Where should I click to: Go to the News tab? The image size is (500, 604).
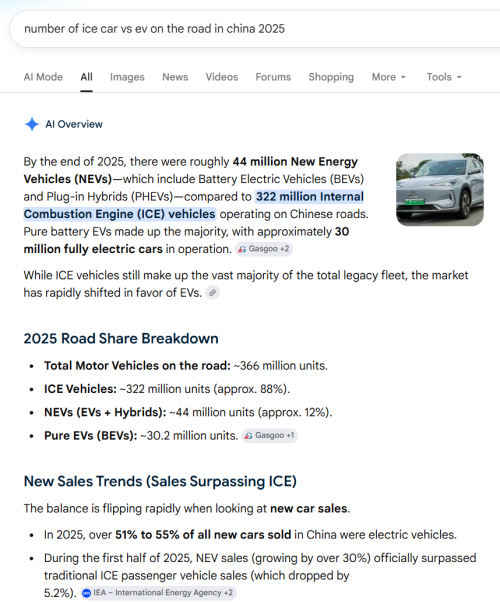[175, 77]
